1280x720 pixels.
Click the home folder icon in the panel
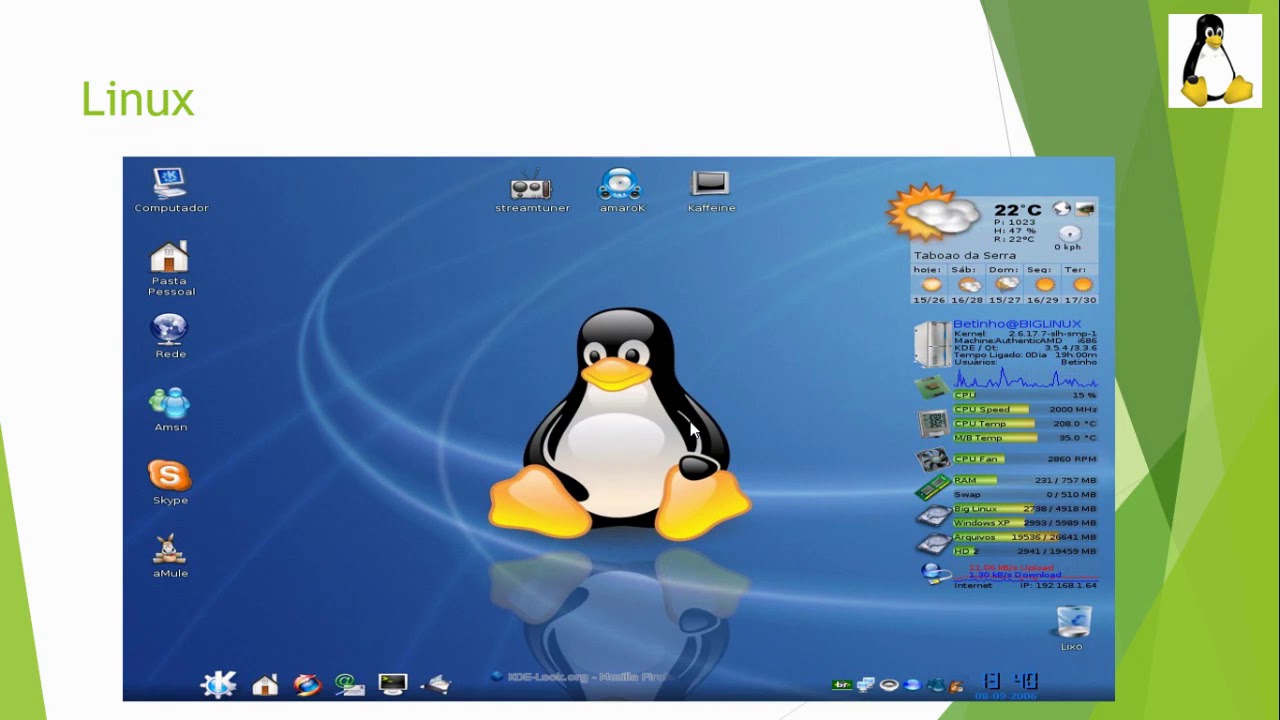(x=265, y=685)
